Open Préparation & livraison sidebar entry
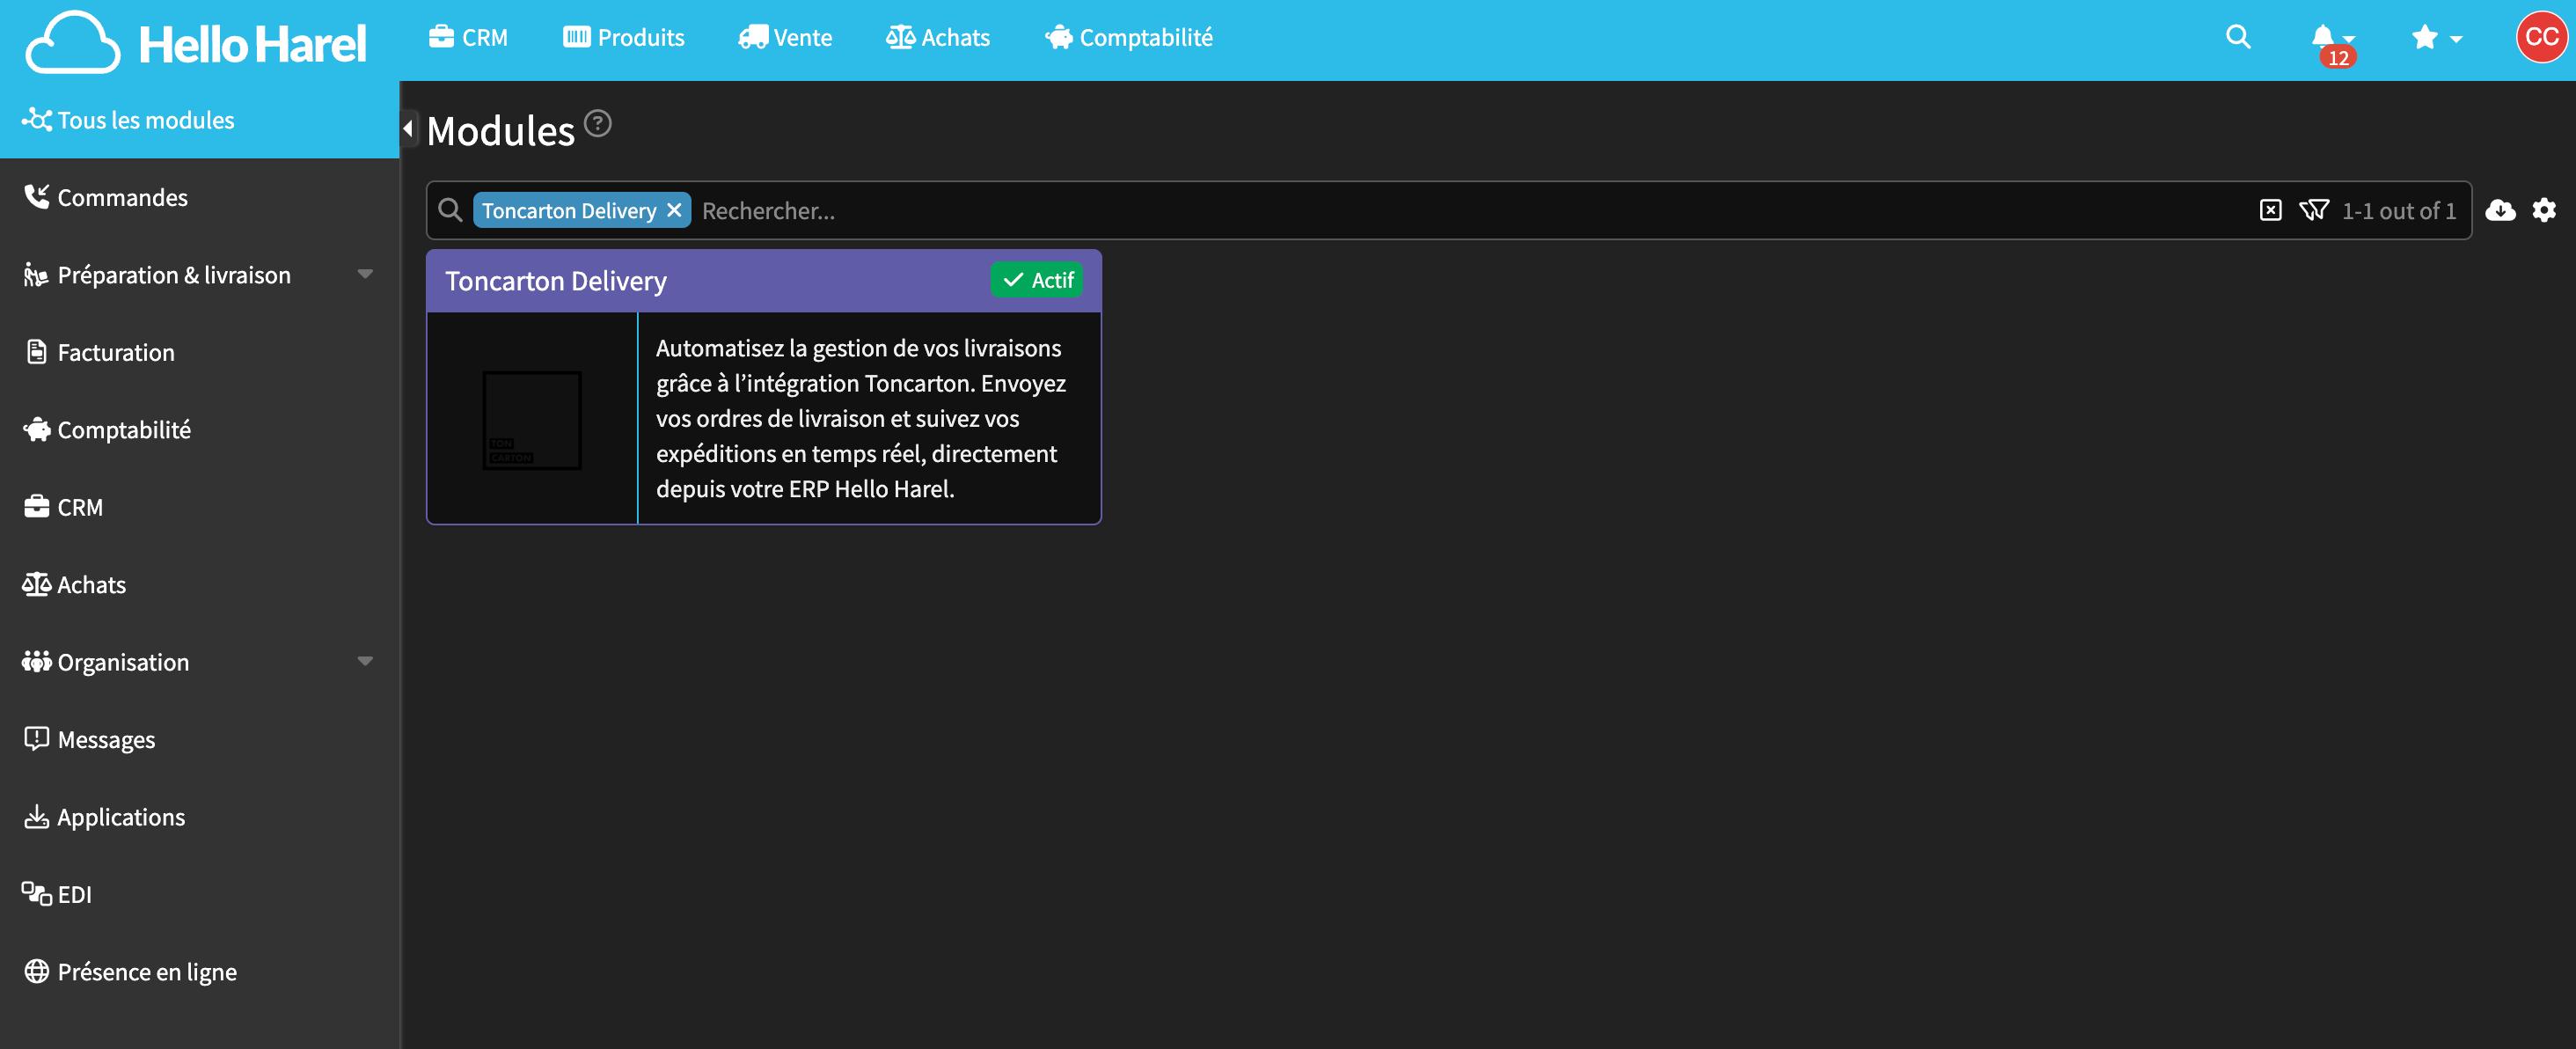The image size is (2576, 1049). (x=173, y=275)
